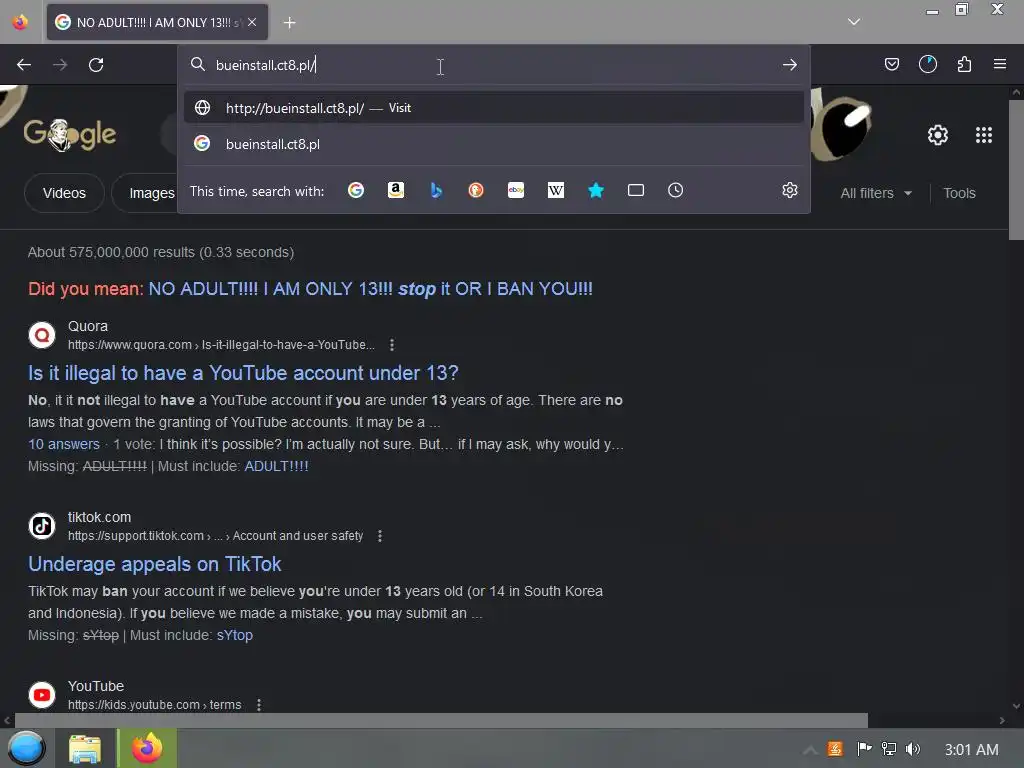
Task: Search history via clock icon
Action: 675,190
